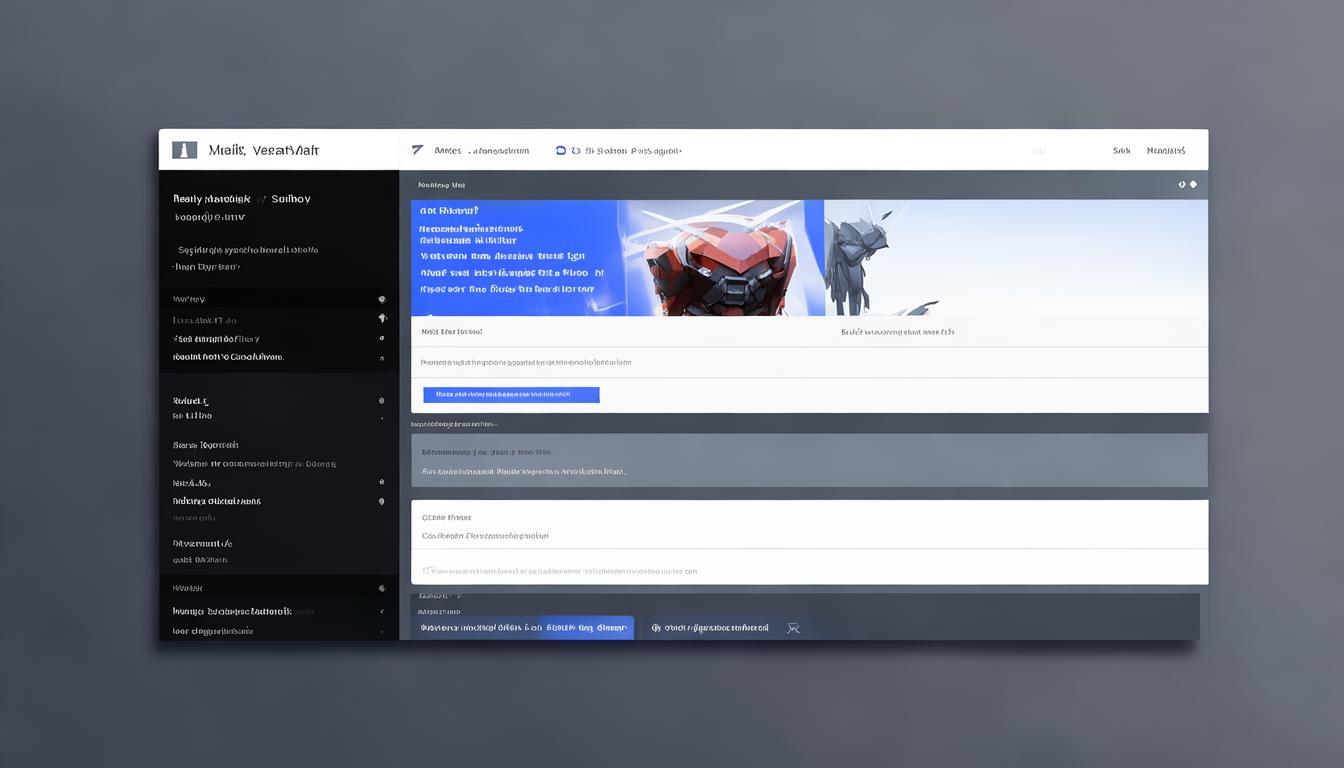Toggle the dot on fourth row of first sidebar list
The height and width of the screenshot is (768, 1344).
point(381,357)
